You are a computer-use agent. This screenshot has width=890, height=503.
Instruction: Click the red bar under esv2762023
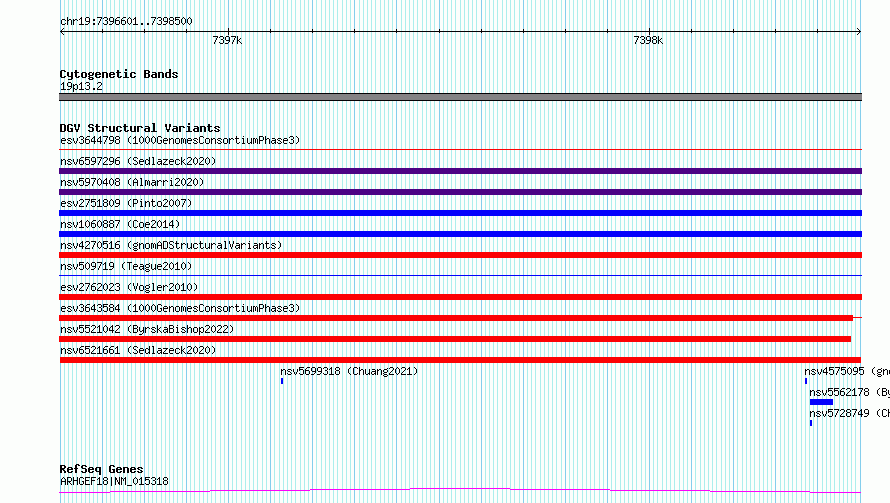click(460, 297)
